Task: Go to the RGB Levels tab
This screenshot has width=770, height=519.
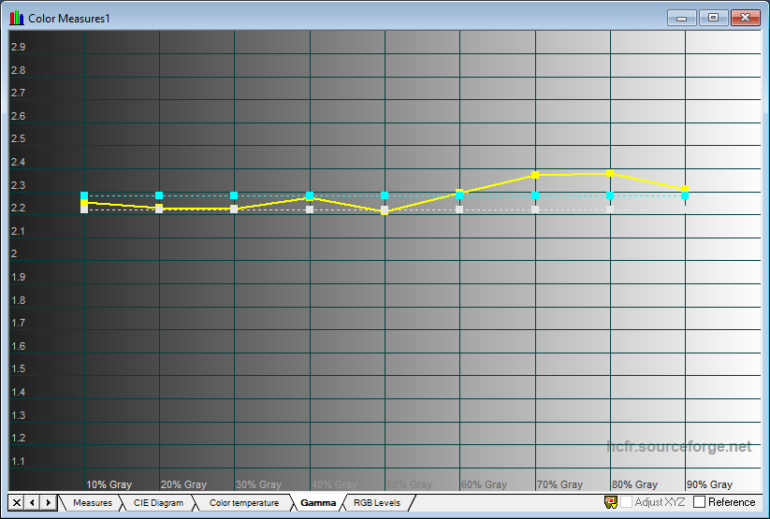Action: click(x=377, y=503)
